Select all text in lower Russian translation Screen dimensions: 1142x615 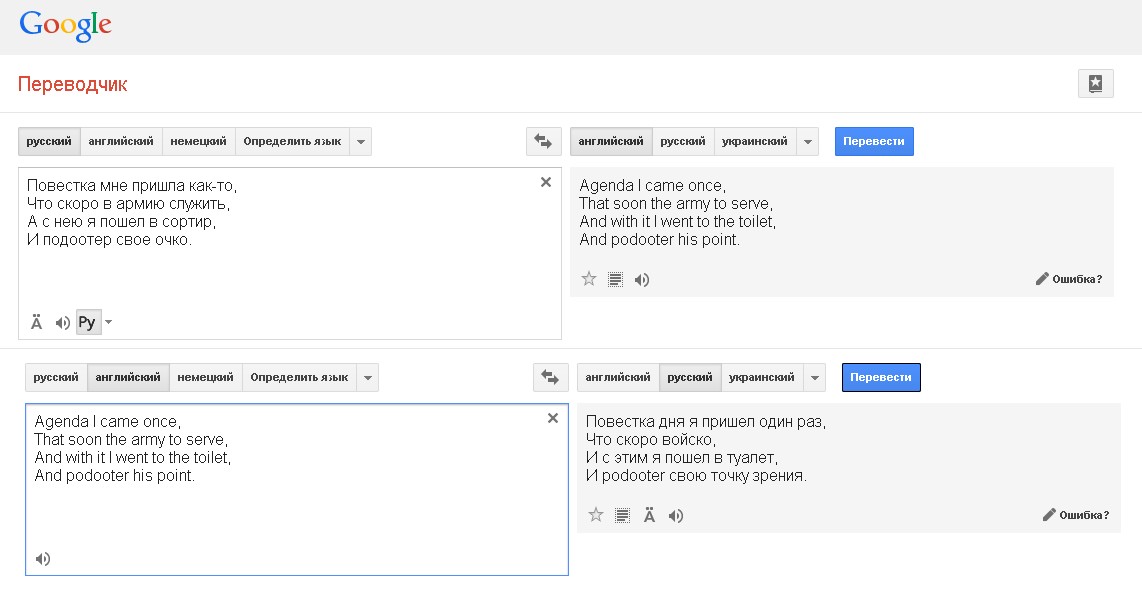pyautogui.click(x=622, y=516)
